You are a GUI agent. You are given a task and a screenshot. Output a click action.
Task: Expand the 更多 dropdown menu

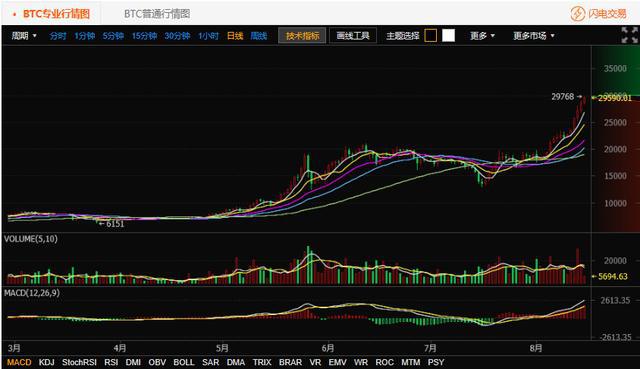(482, 36)
